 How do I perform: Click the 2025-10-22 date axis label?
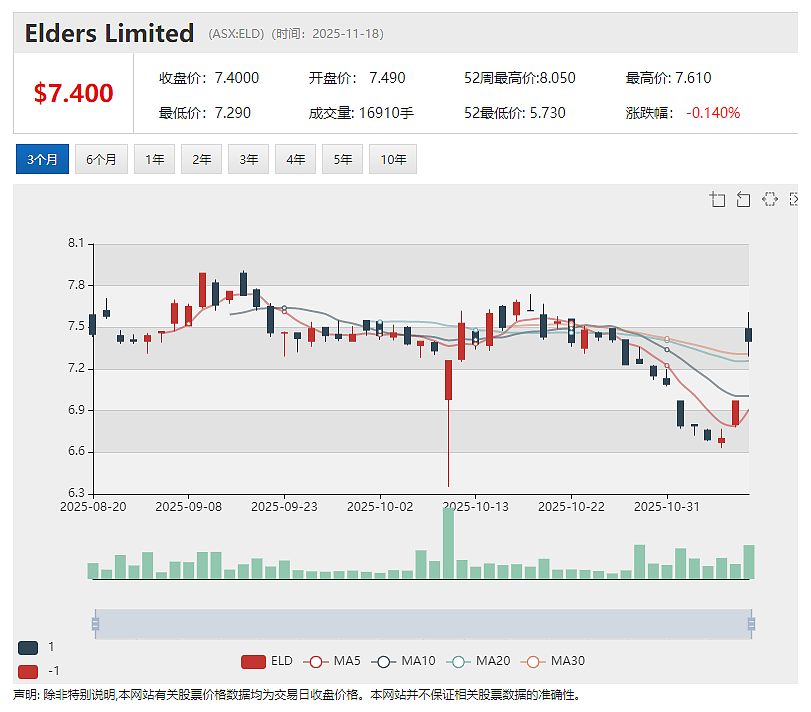pos(572,507)
